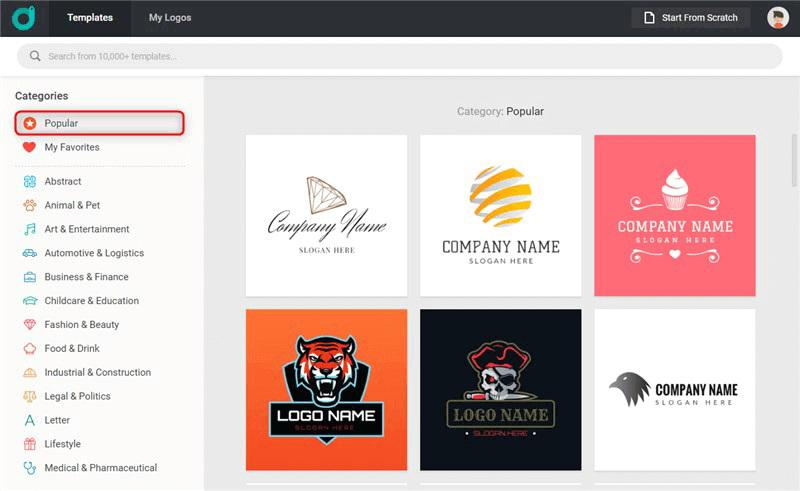Select the pirate skull logo template
The image size is (800, 491).
tap(500, 389)
